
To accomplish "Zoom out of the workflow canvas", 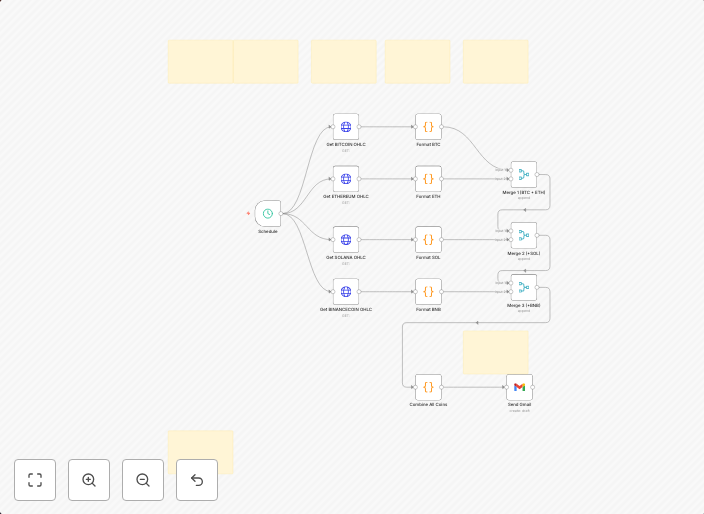I will pos(143,480).
